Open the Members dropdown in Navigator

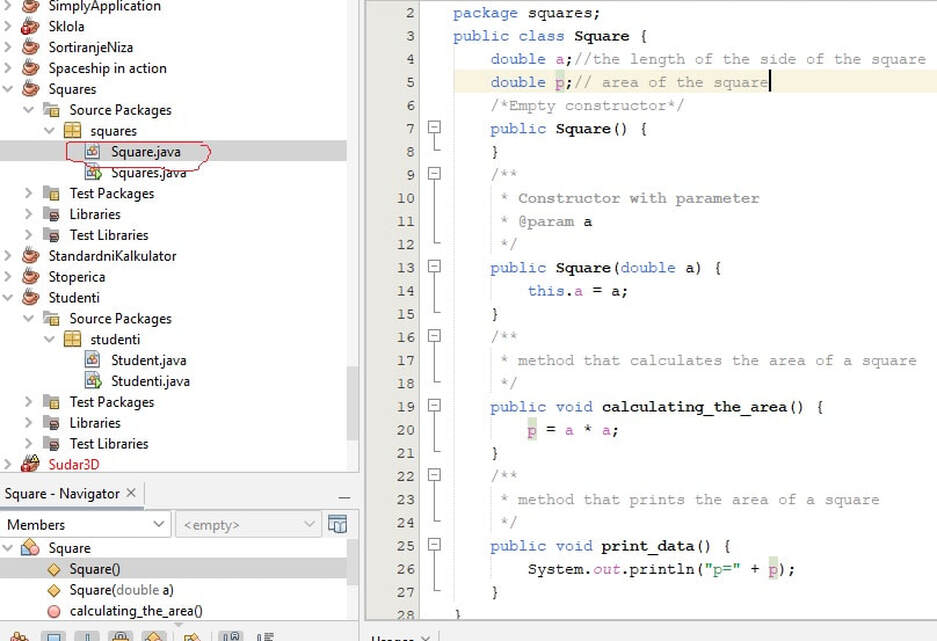tap(85, 525)
